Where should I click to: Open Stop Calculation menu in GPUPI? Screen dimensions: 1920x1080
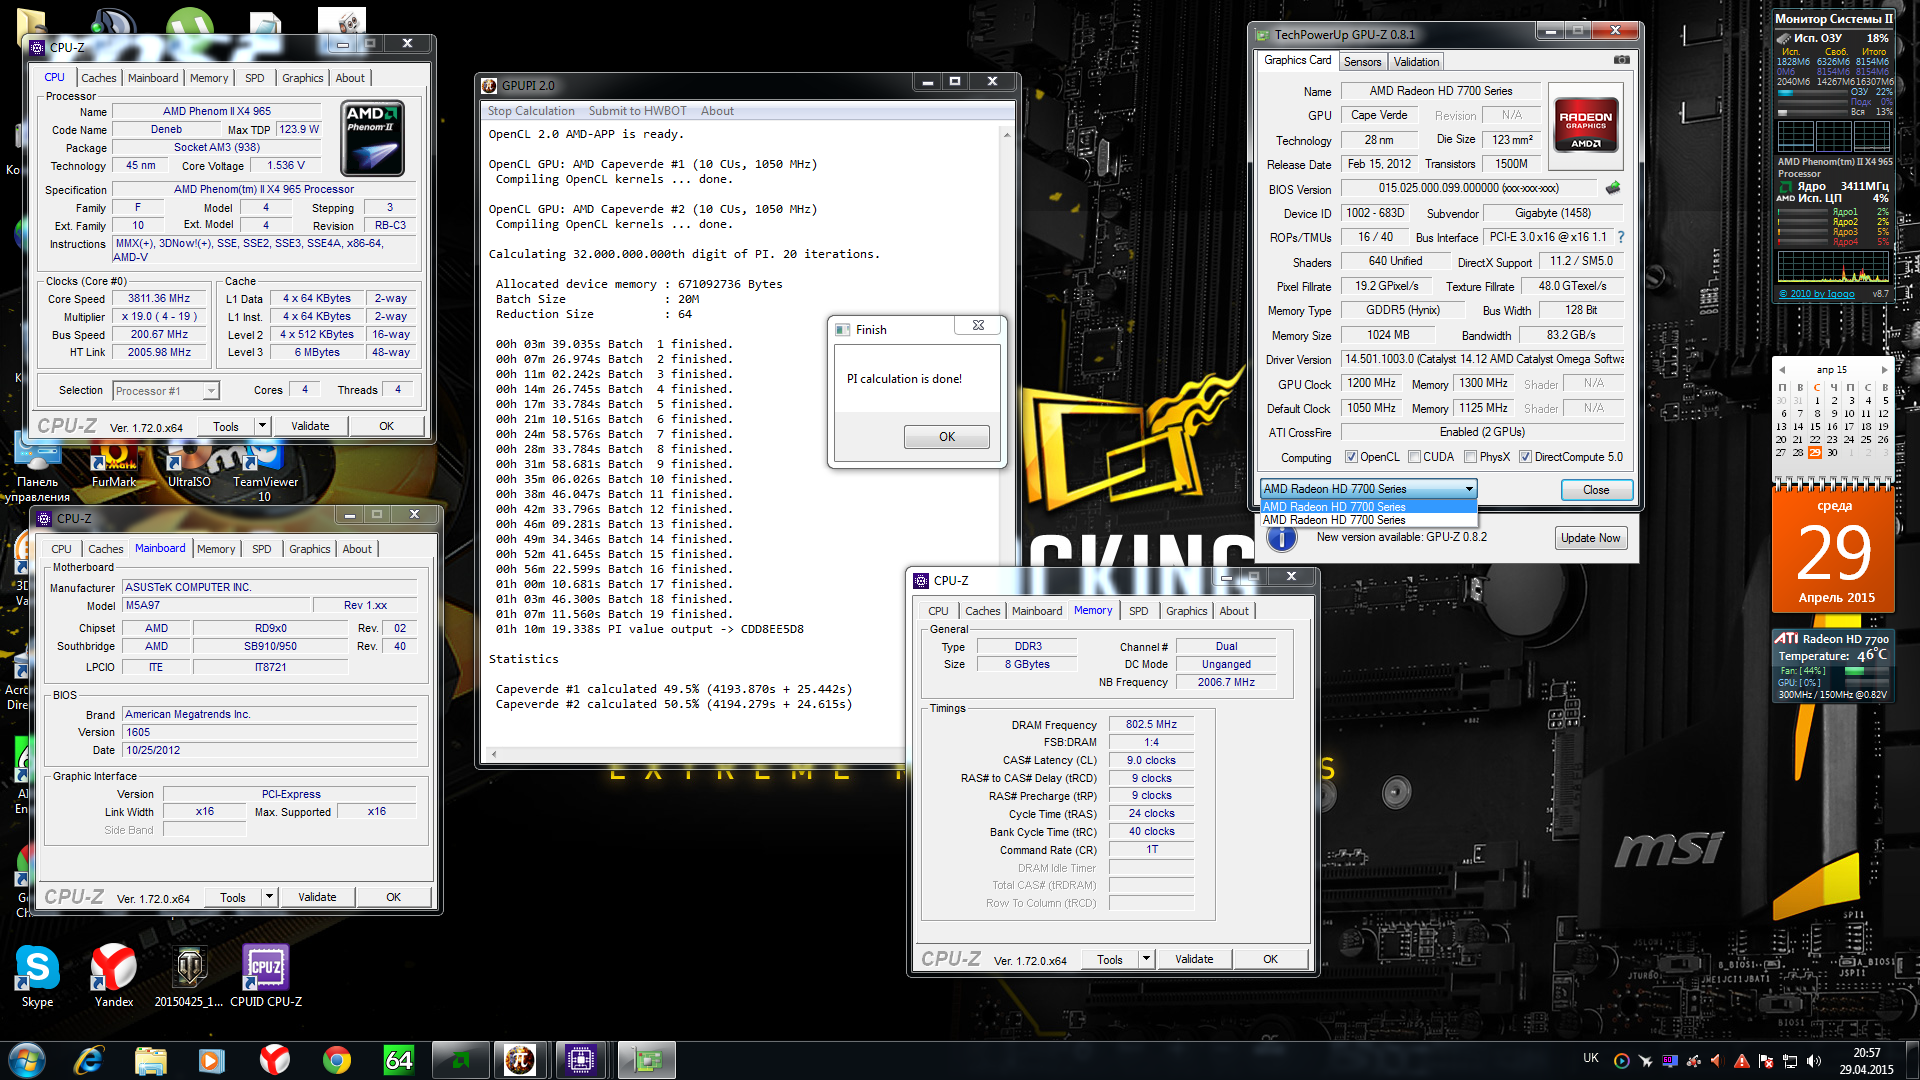[x=531, y=111]
